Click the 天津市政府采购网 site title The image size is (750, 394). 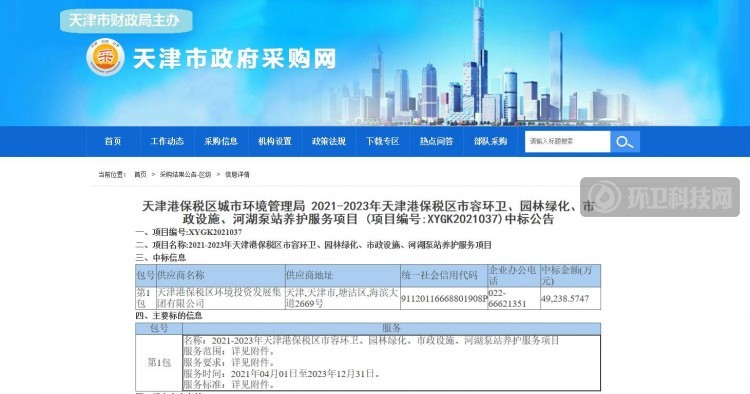click(234, 58)
